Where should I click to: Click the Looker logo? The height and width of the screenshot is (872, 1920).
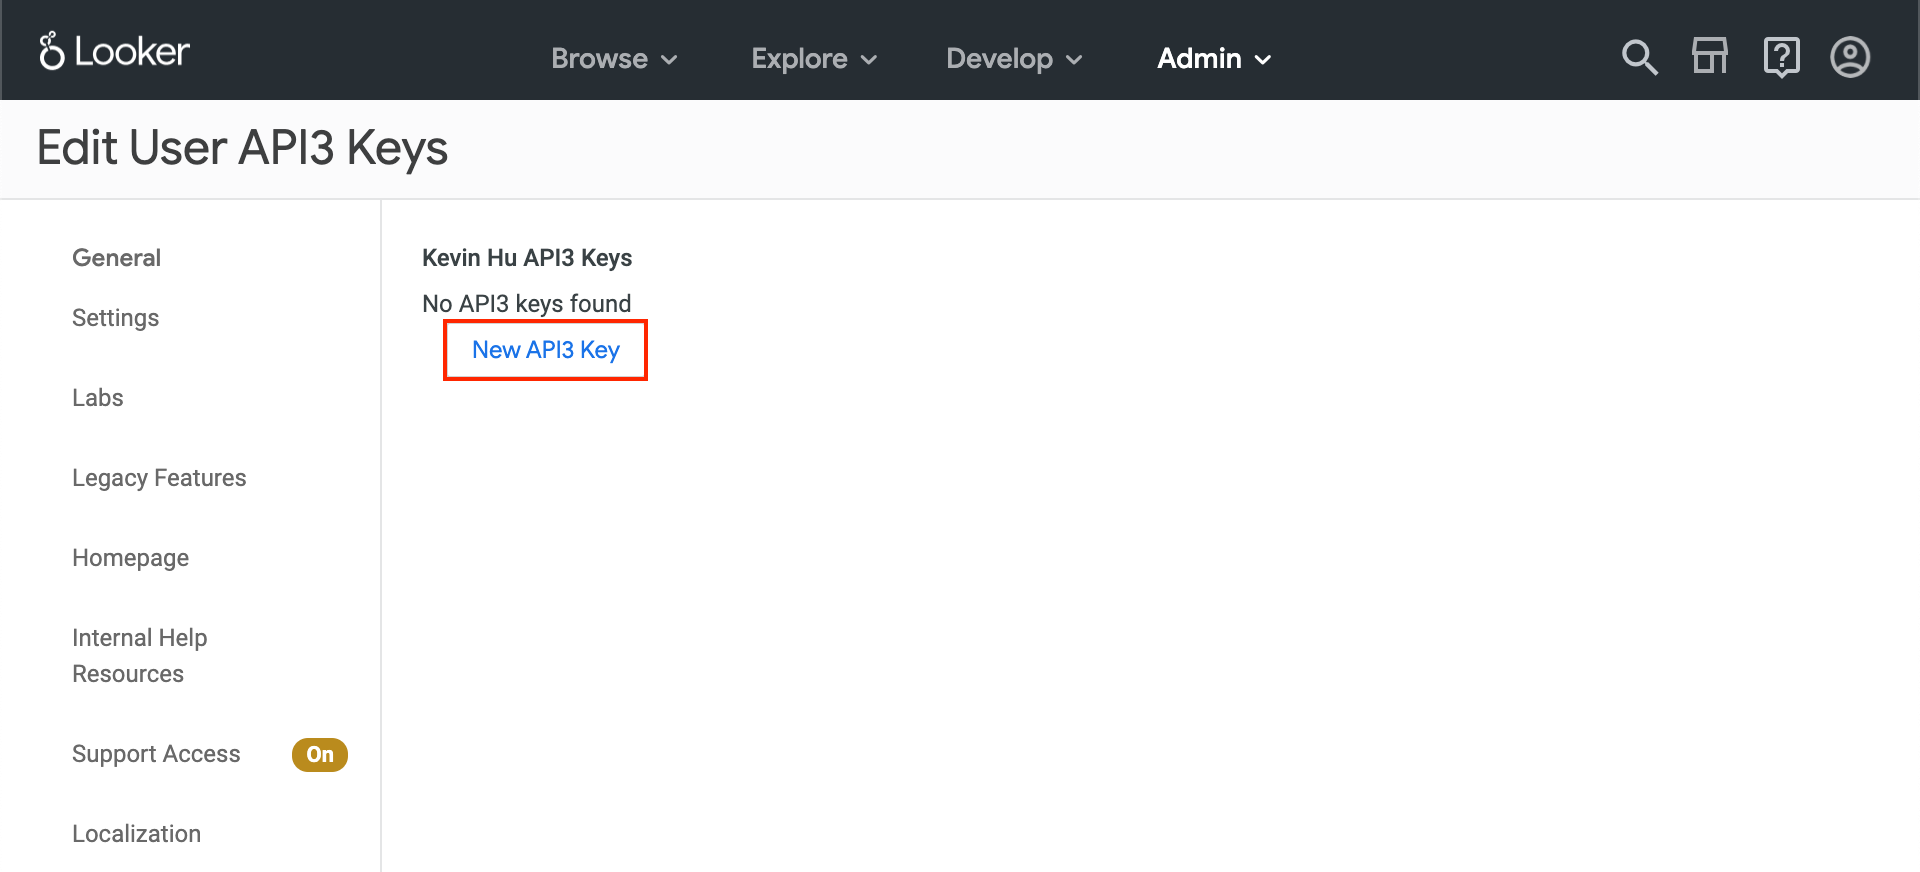[114, 51]
